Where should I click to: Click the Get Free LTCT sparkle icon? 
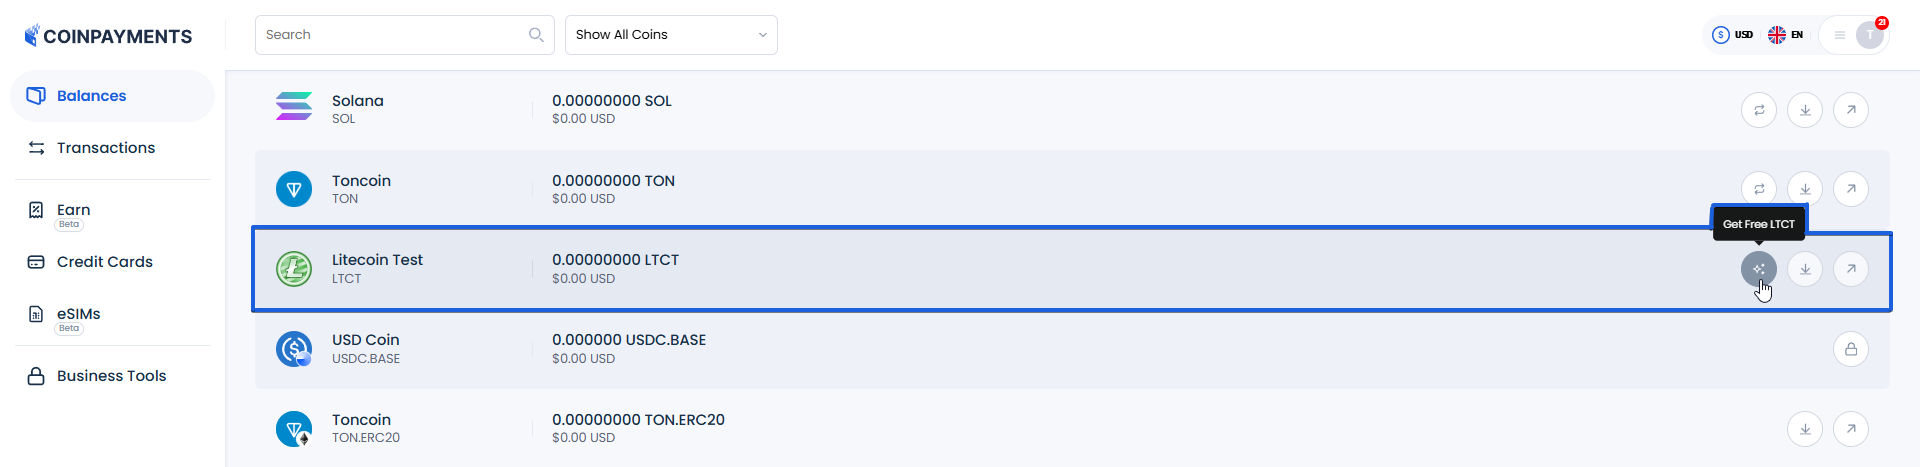[1758, 269]
